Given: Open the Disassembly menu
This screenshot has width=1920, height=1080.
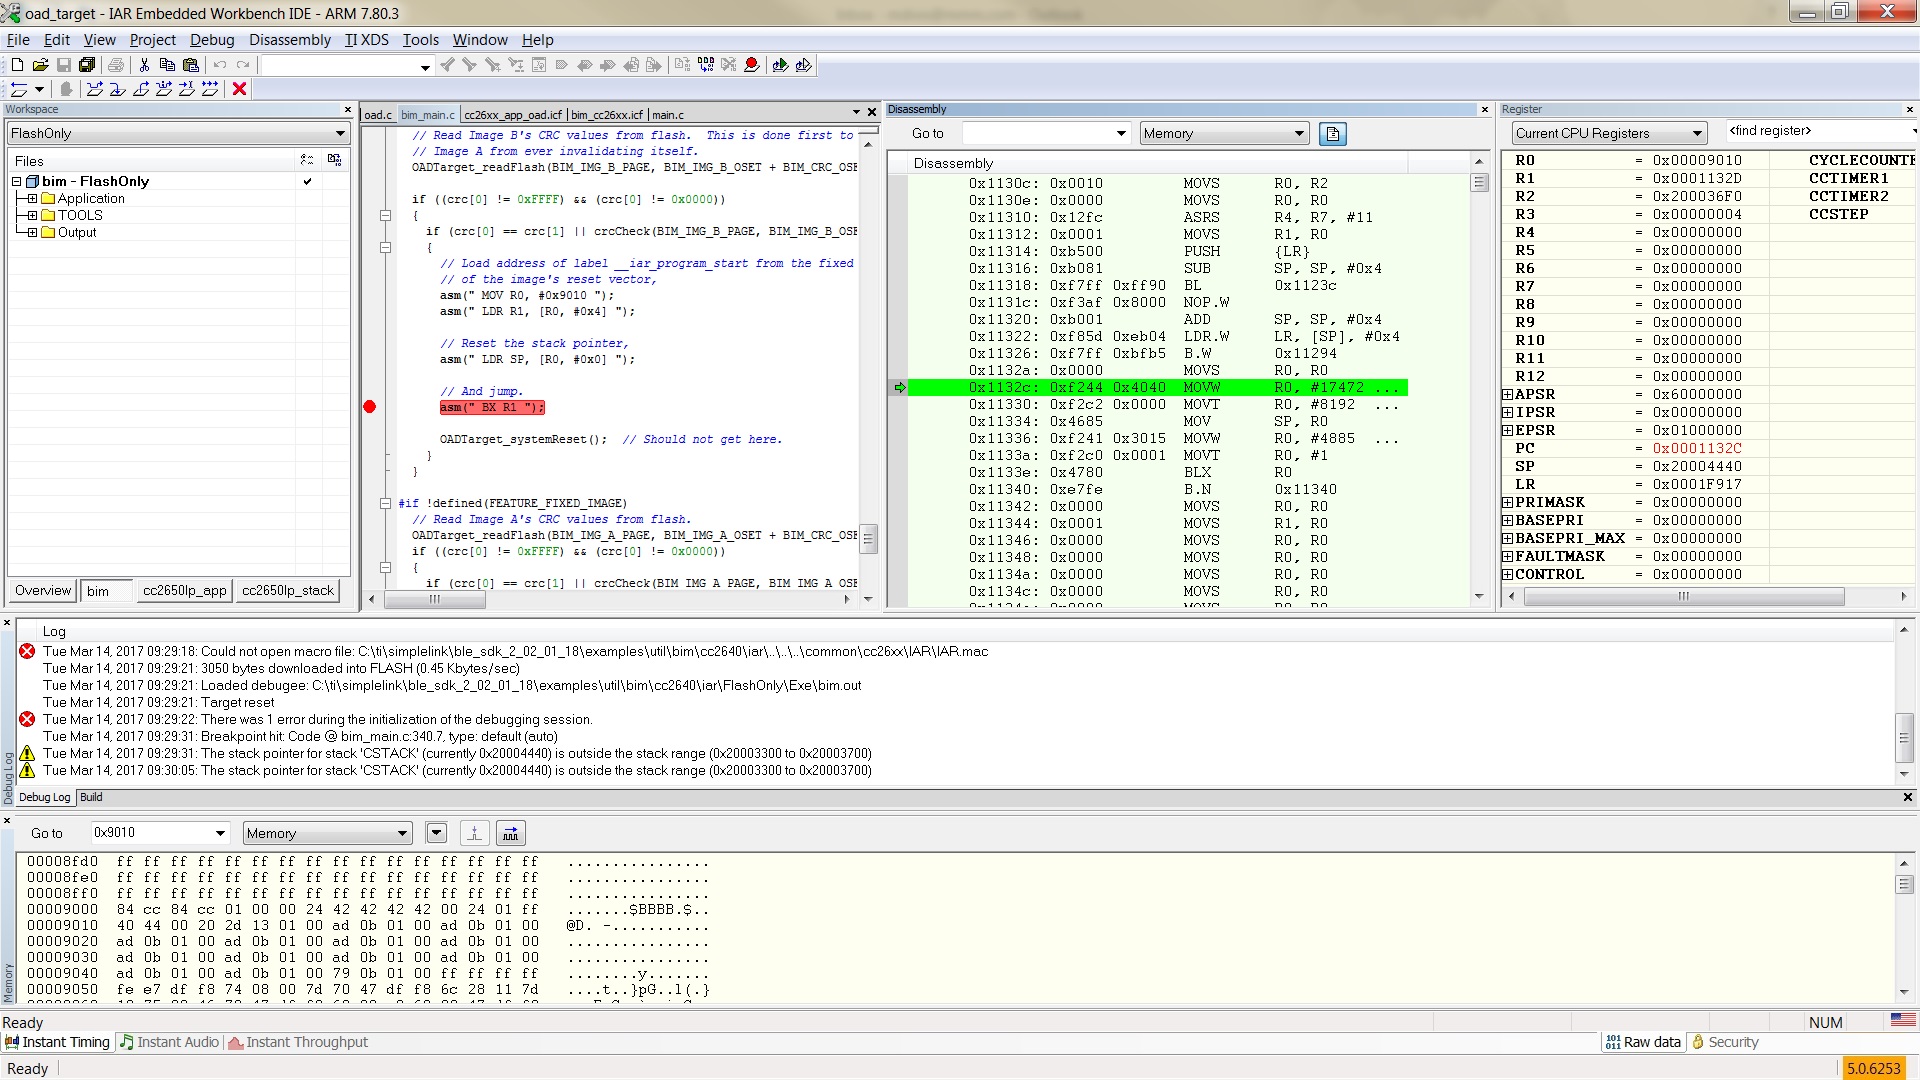Looking at the screenshot, I should tap(289, 40).
